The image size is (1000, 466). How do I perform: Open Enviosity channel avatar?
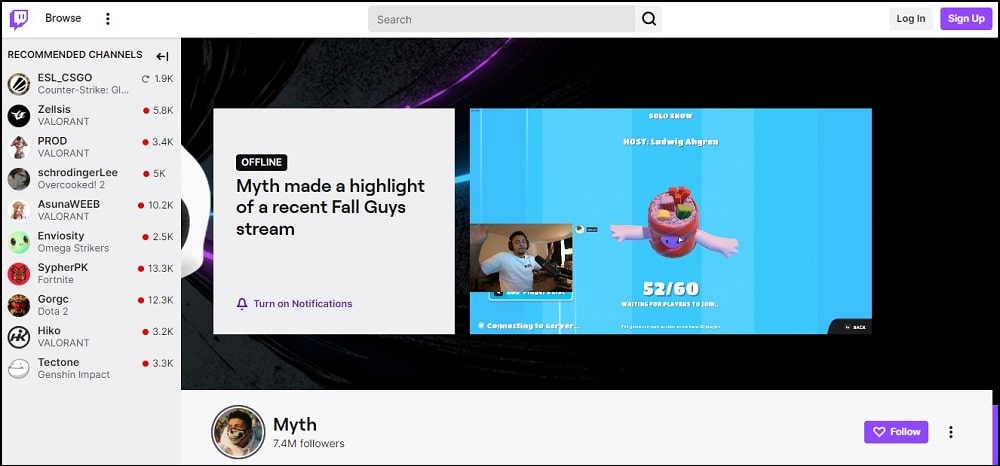point(19,242)
